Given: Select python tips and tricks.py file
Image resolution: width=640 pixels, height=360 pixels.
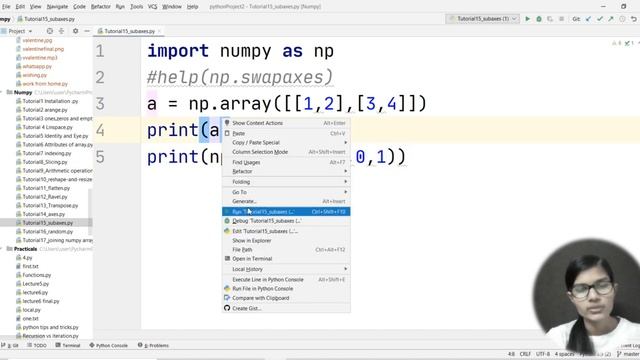Looking at the screenshot, I should (x=47, y=327).
